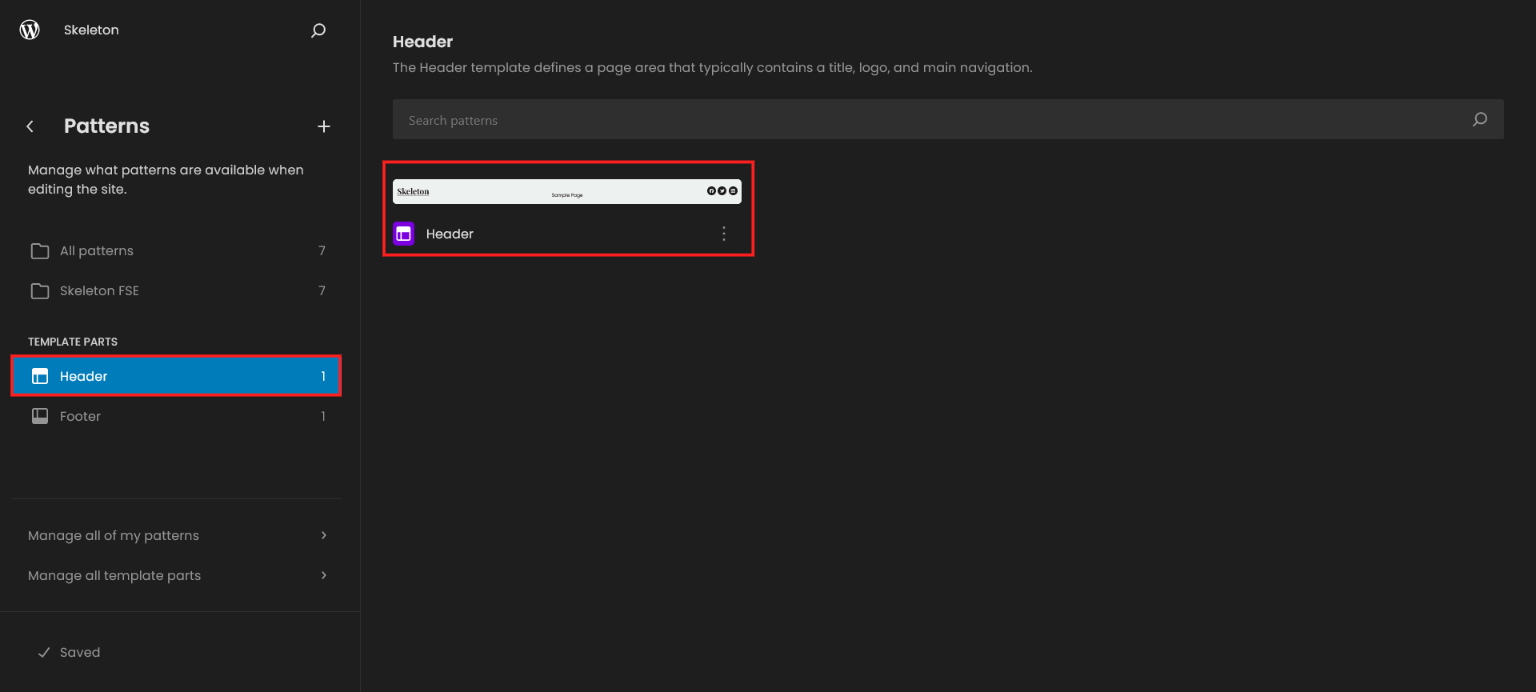This screenshot has width=1536, height=692.
Task: Click the search icon in Search patterns field
Action: pos(1480,120)
